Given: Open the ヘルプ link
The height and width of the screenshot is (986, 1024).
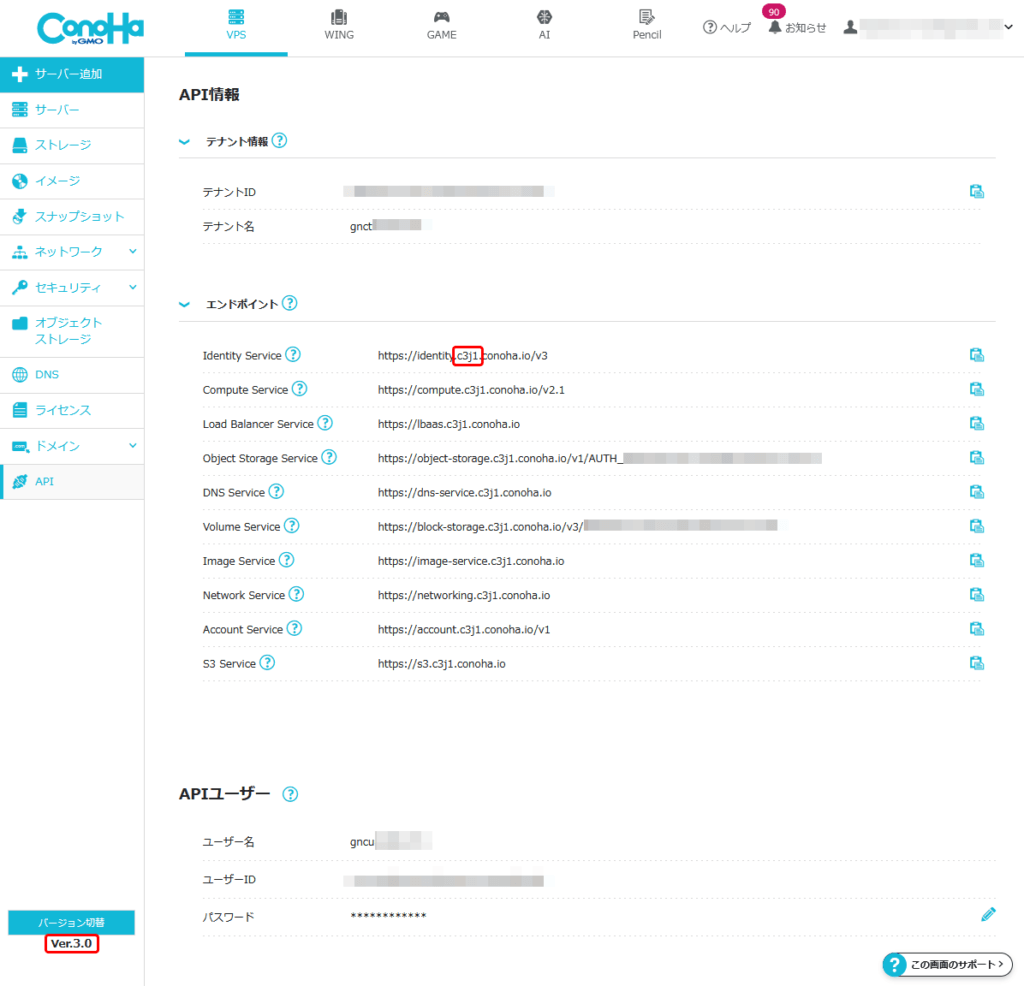Looking at the screenshot, I should pos(726,27).
